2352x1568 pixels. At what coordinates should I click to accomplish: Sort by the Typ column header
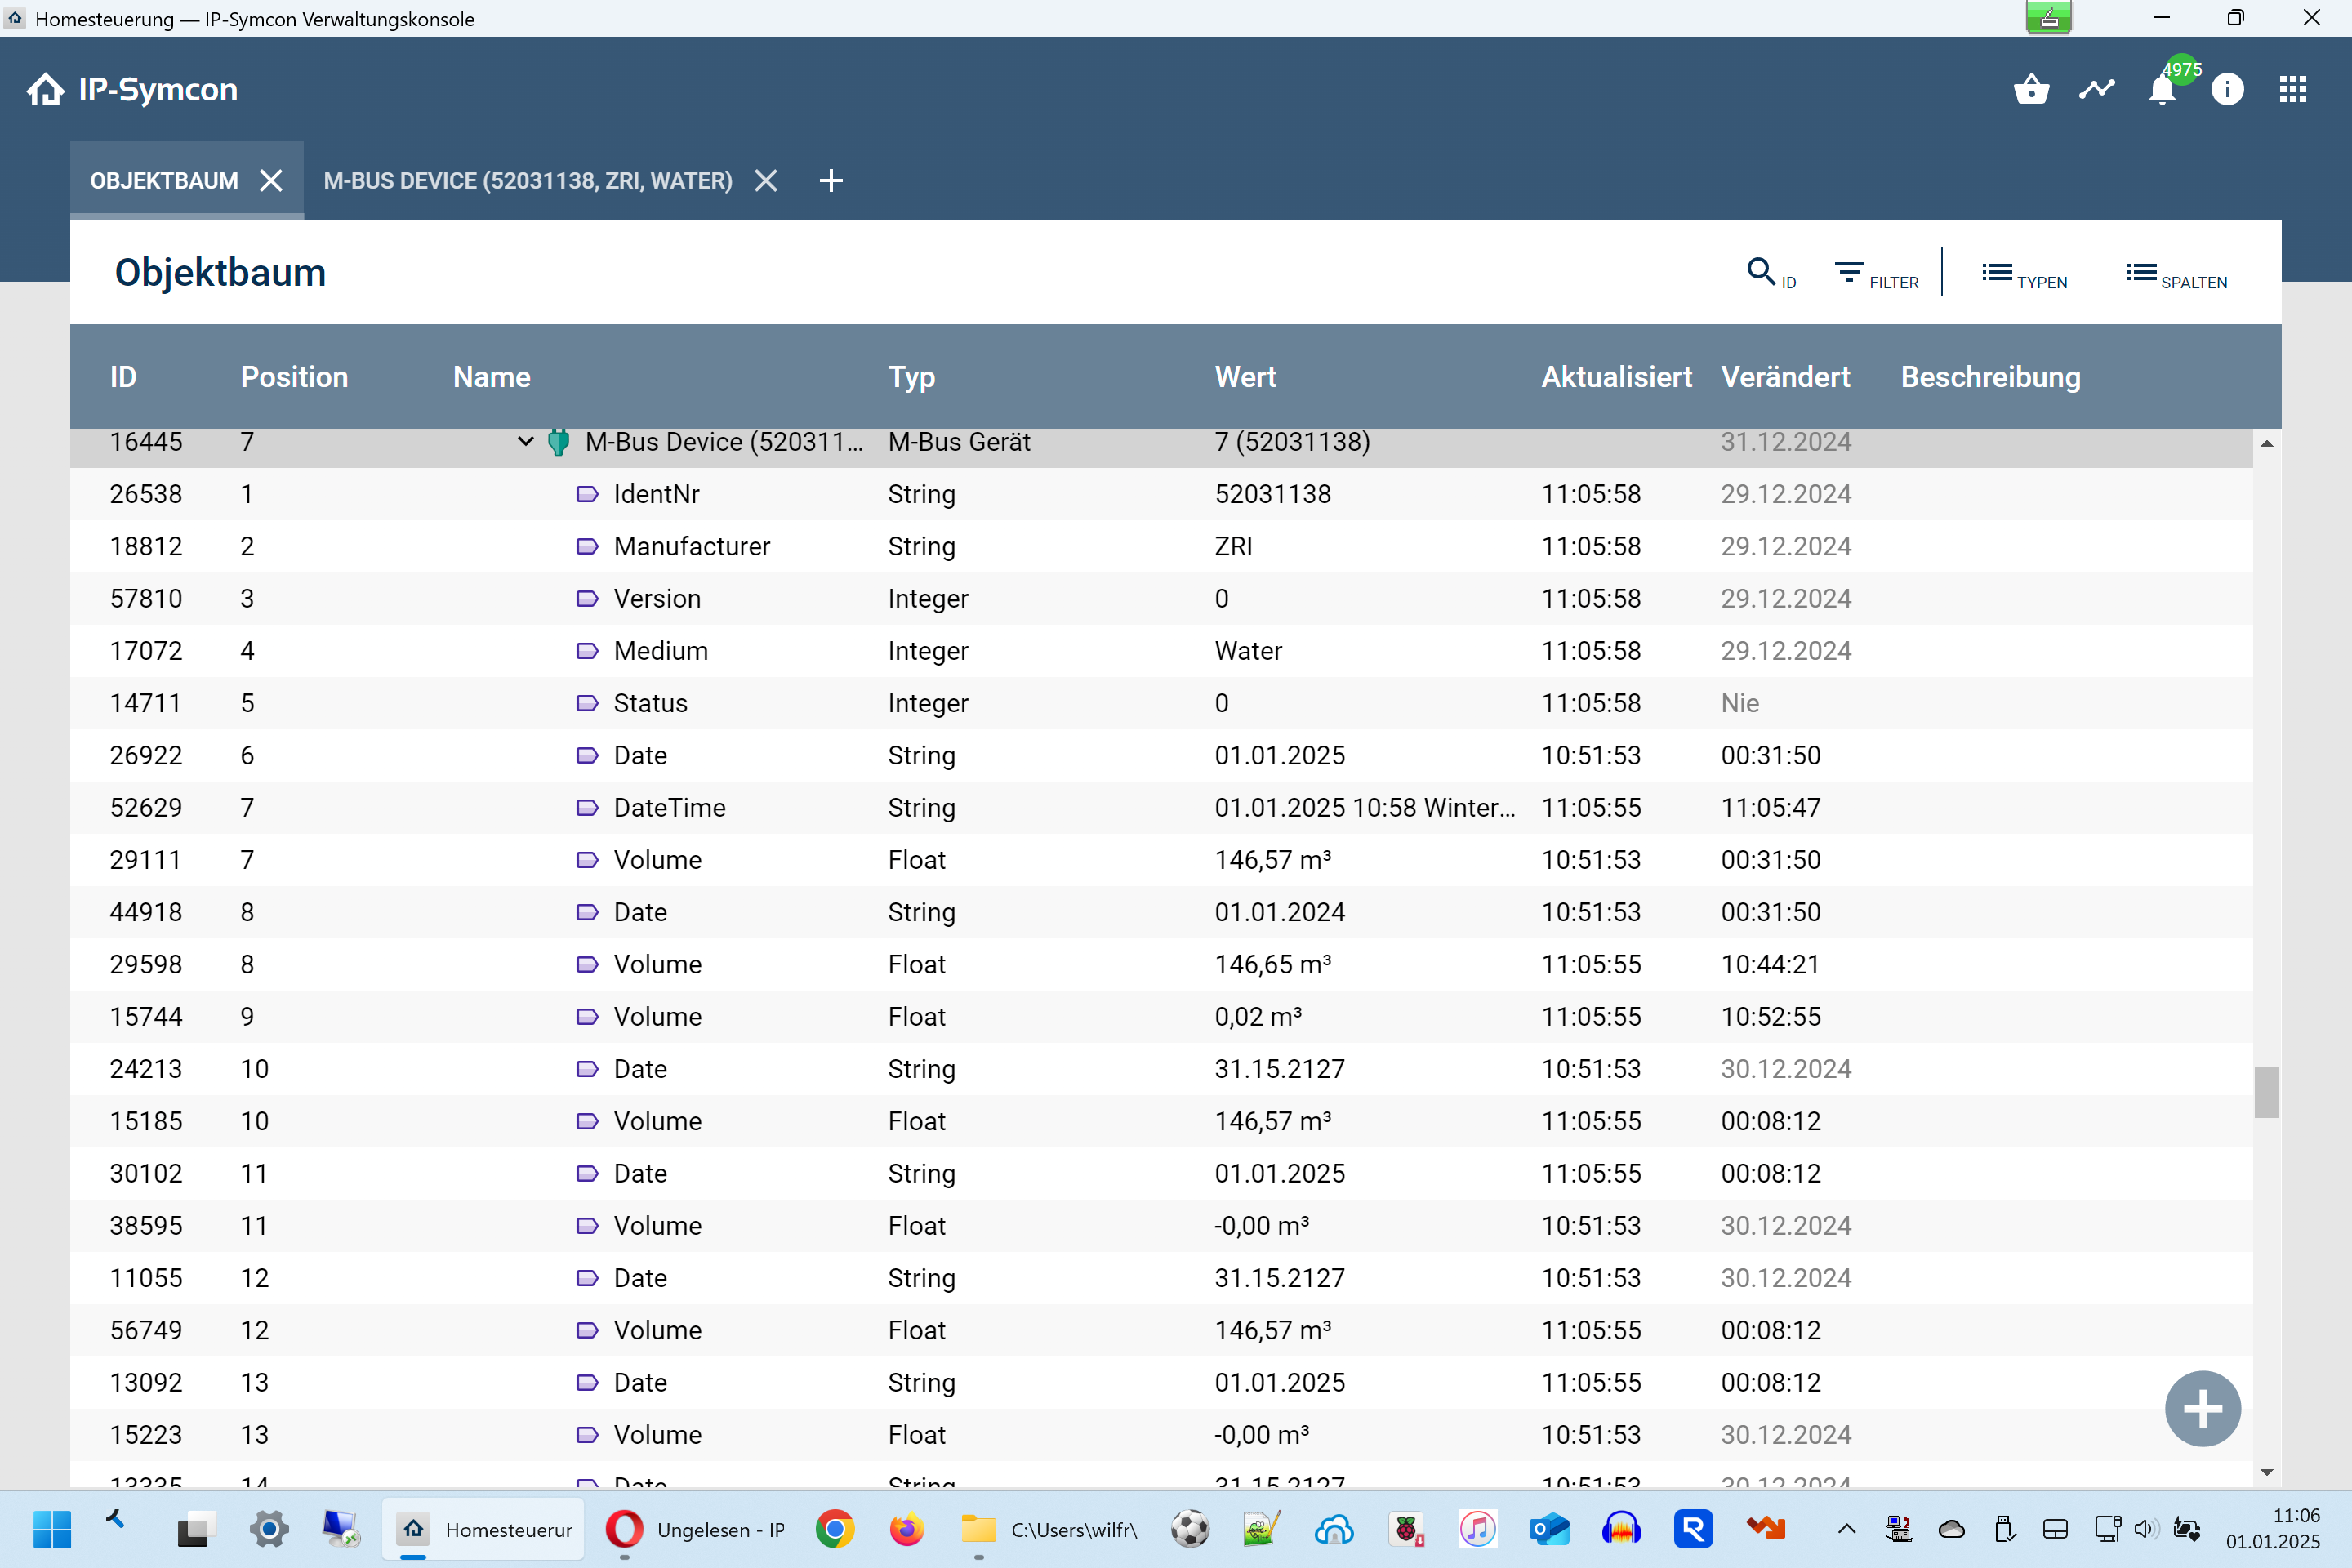(x=911, y=377)
